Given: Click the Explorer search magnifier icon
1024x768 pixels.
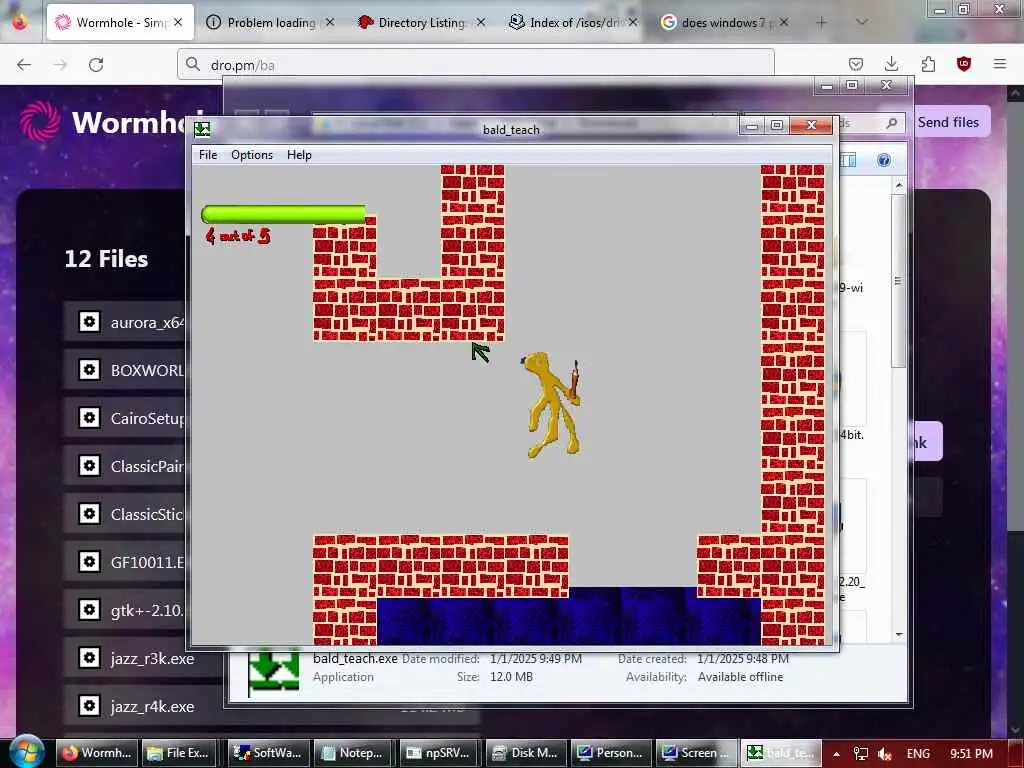Looking at the screenshot, I should point(891,123).
